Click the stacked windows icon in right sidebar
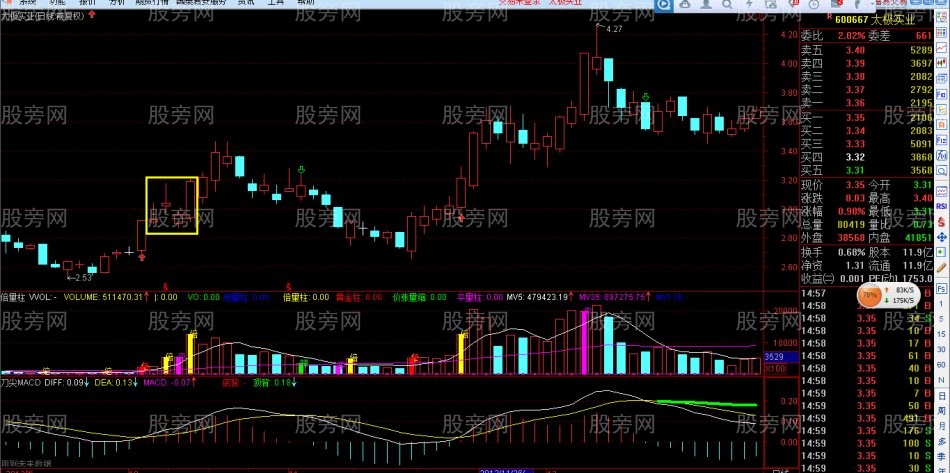This screenshot has height=473, width=950. pyautogui.click(x=942, y=78)
